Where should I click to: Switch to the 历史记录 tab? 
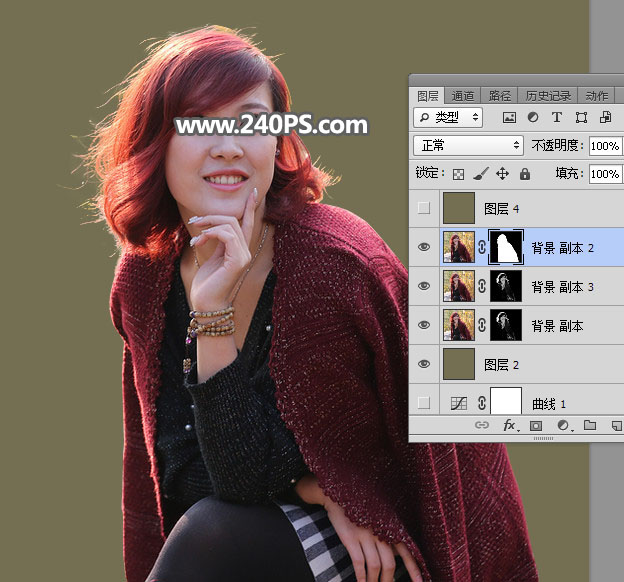(x=548, y=96)
